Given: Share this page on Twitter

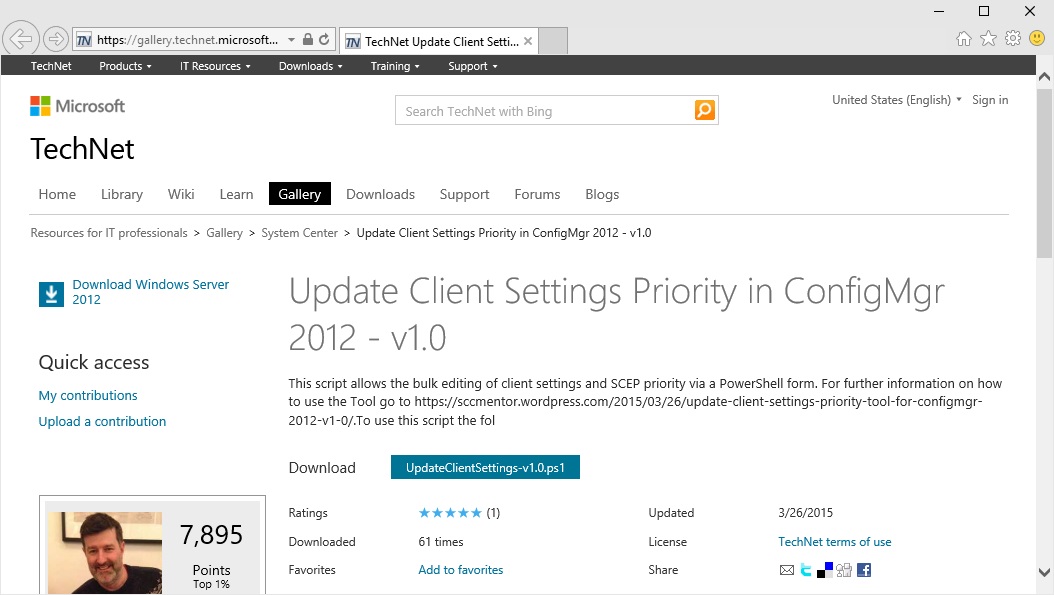Looking at the screenshot, I should click(x=806, y=570).
